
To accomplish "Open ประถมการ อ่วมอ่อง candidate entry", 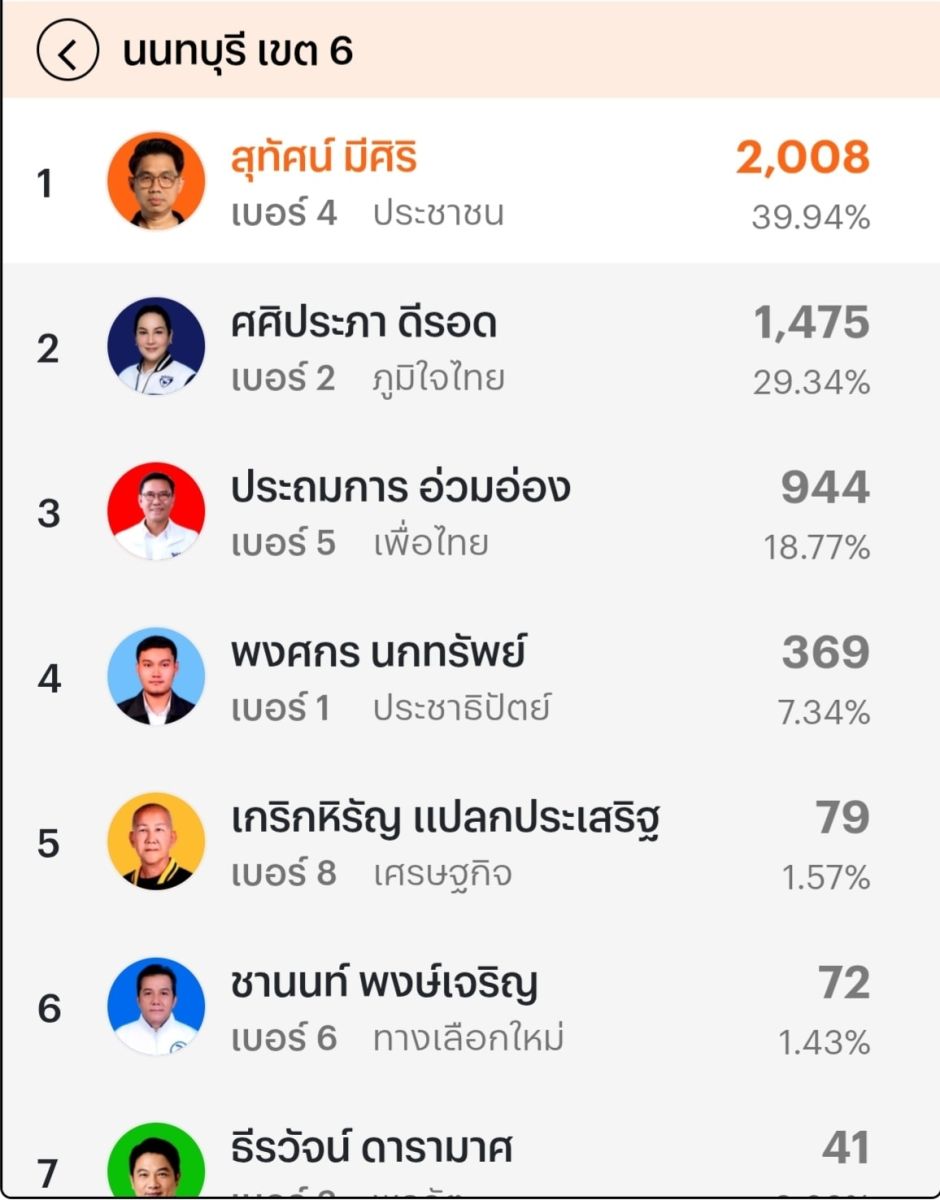I will (x=400, y=488).
